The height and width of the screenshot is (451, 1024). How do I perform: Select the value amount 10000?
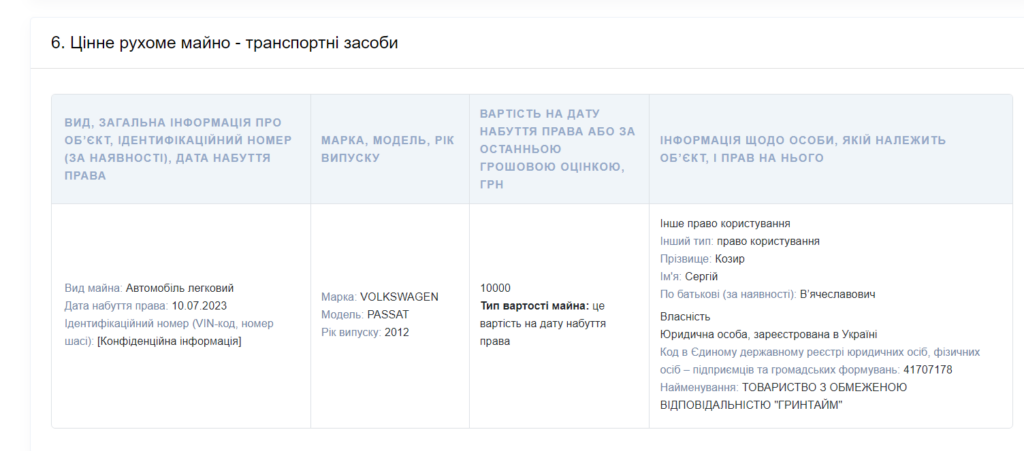point(495,288)
